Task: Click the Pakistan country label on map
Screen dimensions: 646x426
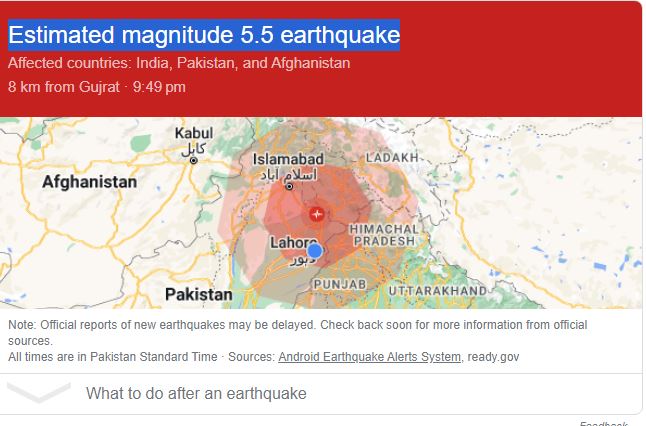Action: point(199,295)
